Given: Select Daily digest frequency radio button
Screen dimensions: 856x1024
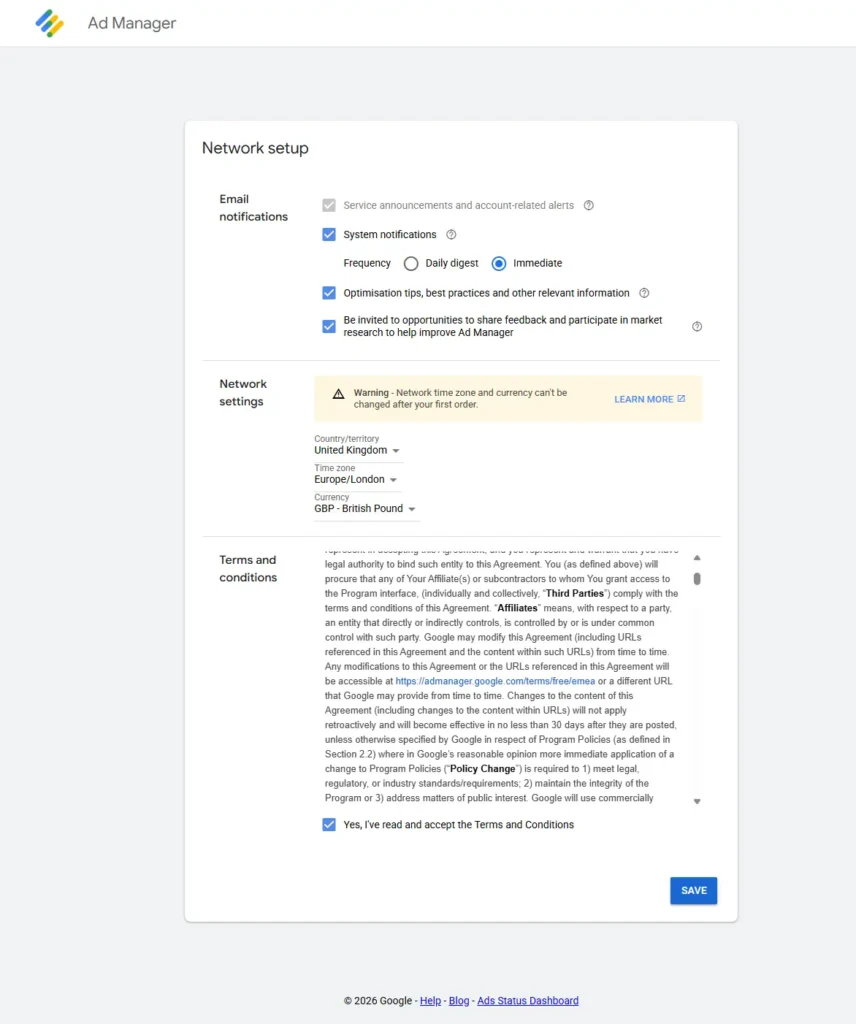Looking at the screenshot, I should (411, 263).
